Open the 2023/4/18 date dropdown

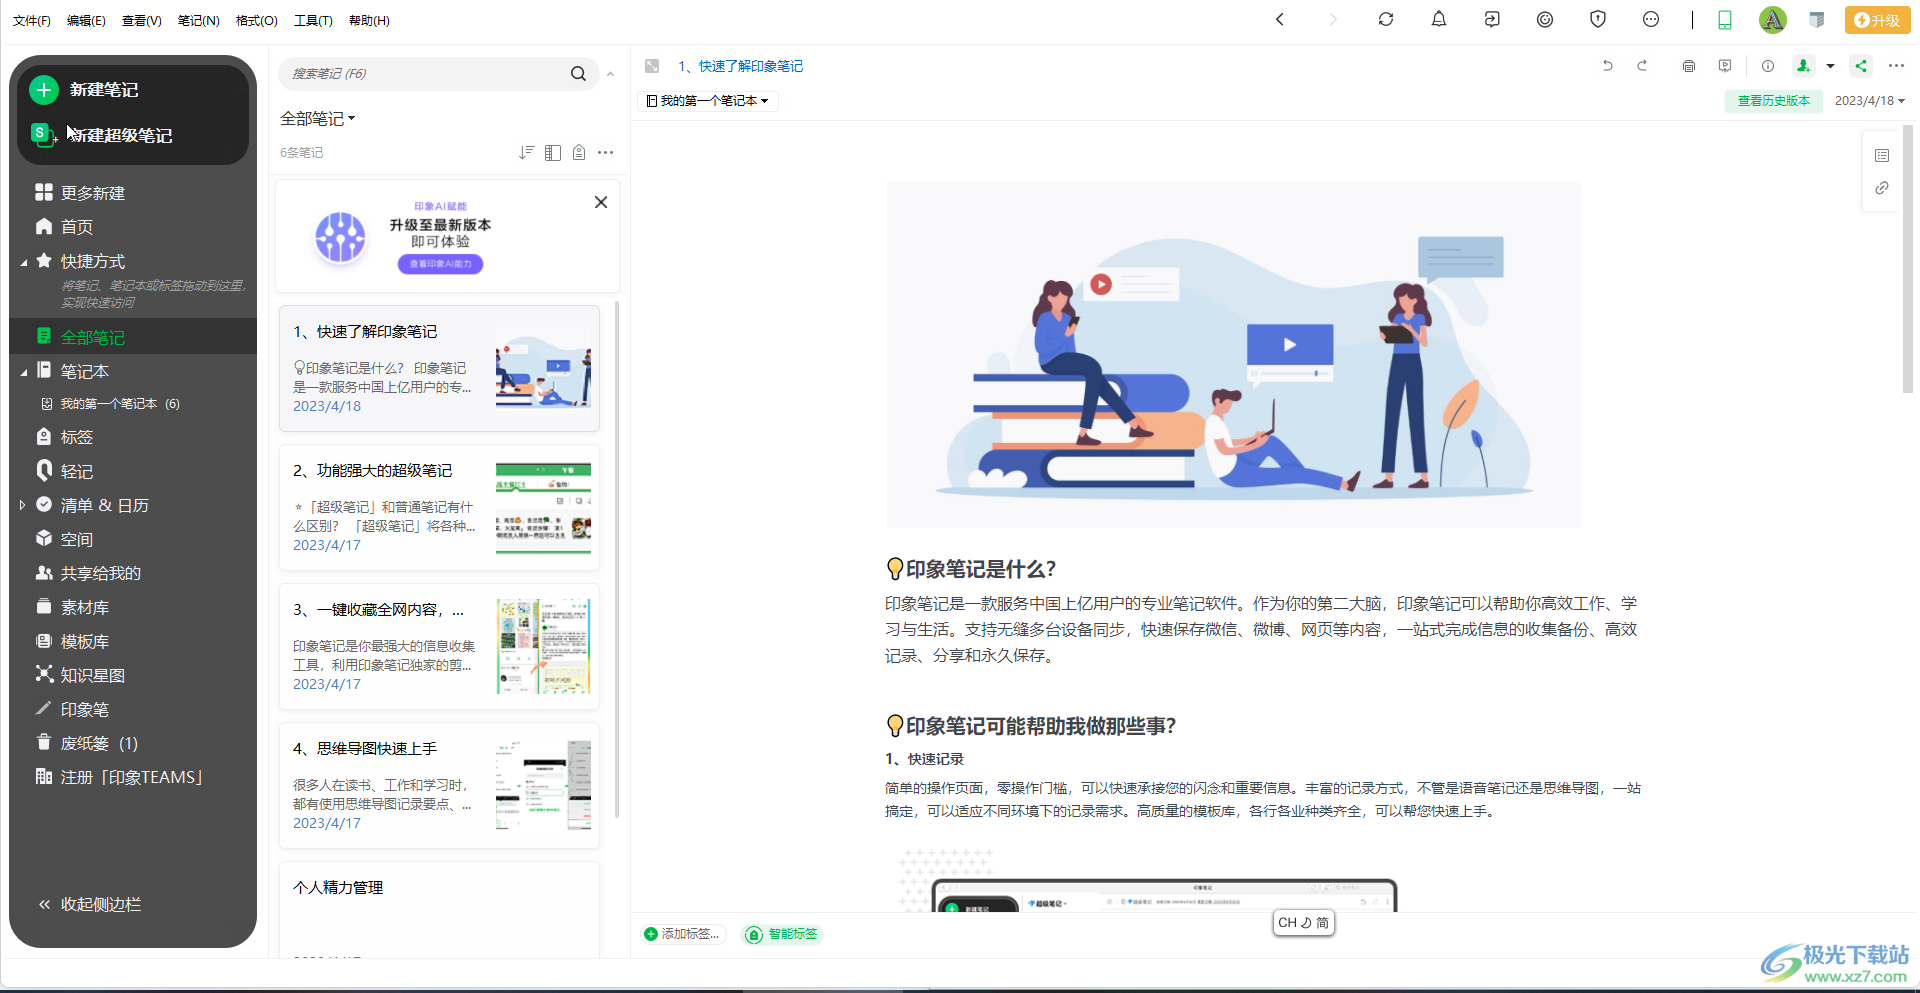coord(1870,101)
